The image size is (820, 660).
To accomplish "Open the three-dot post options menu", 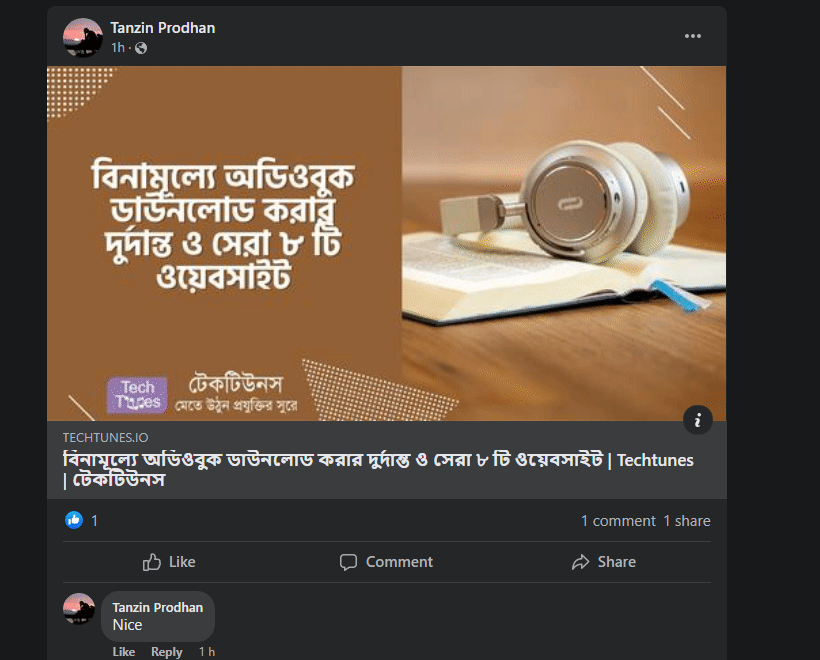I will click(x=692, y=36).
